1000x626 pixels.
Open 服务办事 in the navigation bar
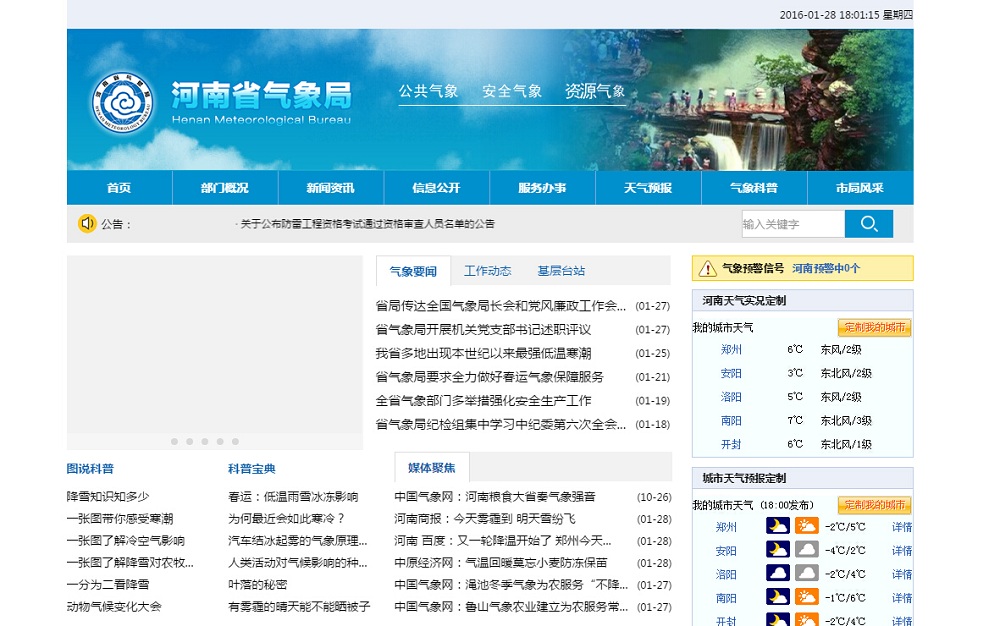point(542,187)
